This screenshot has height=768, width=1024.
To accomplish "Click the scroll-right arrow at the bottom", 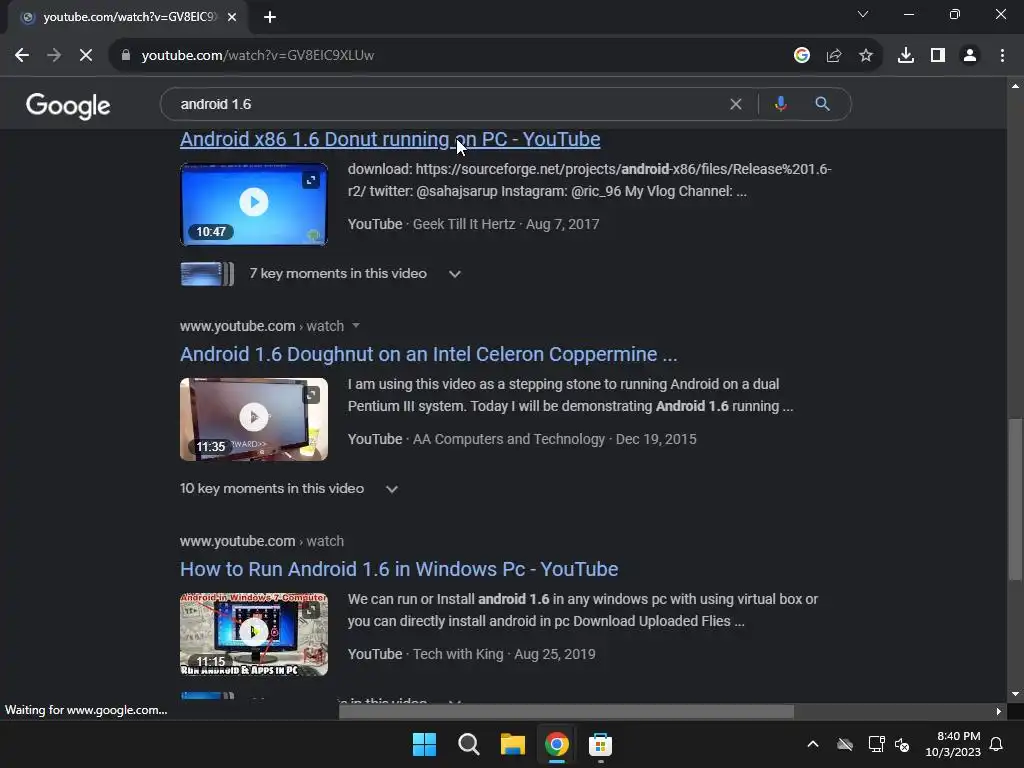I will (999, 711).
